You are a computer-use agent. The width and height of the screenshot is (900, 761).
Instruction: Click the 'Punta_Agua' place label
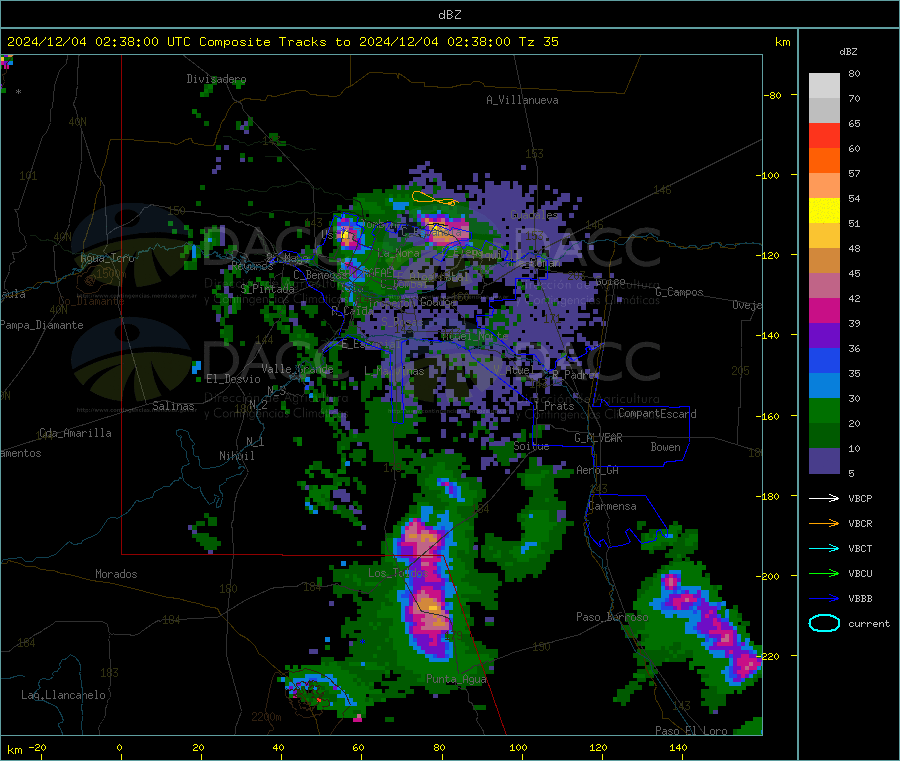tap(456, 679)
